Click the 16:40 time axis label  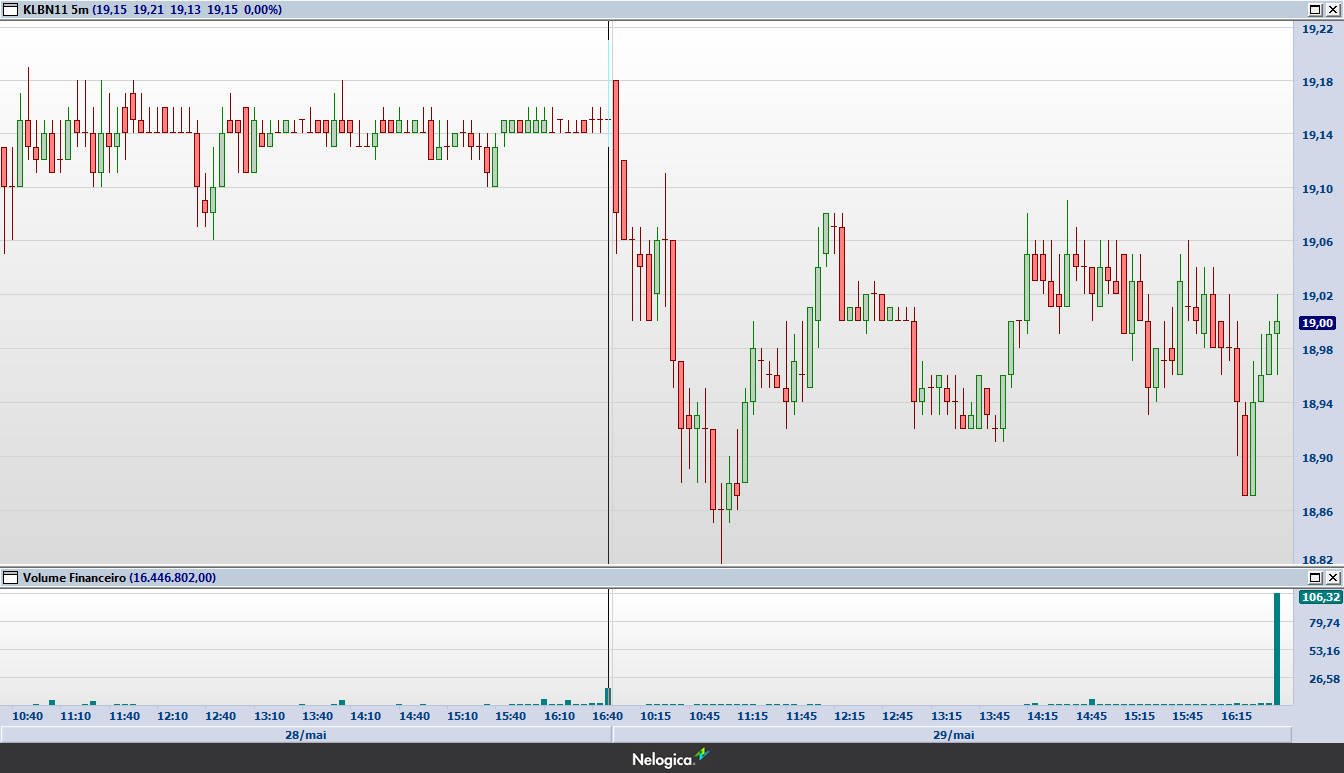[x=609, y=716]
